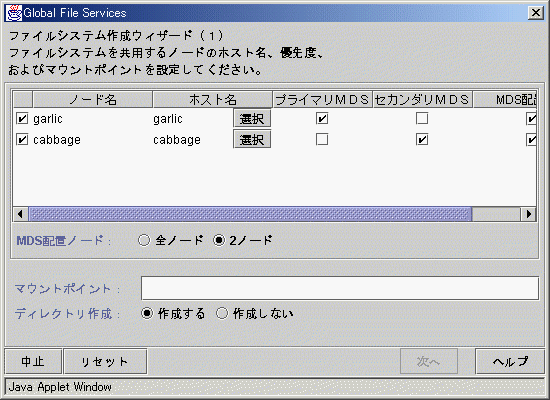Uncheck the garlic node row checkbox
This screenshot has height=400, width=550.
coord(22,119)
